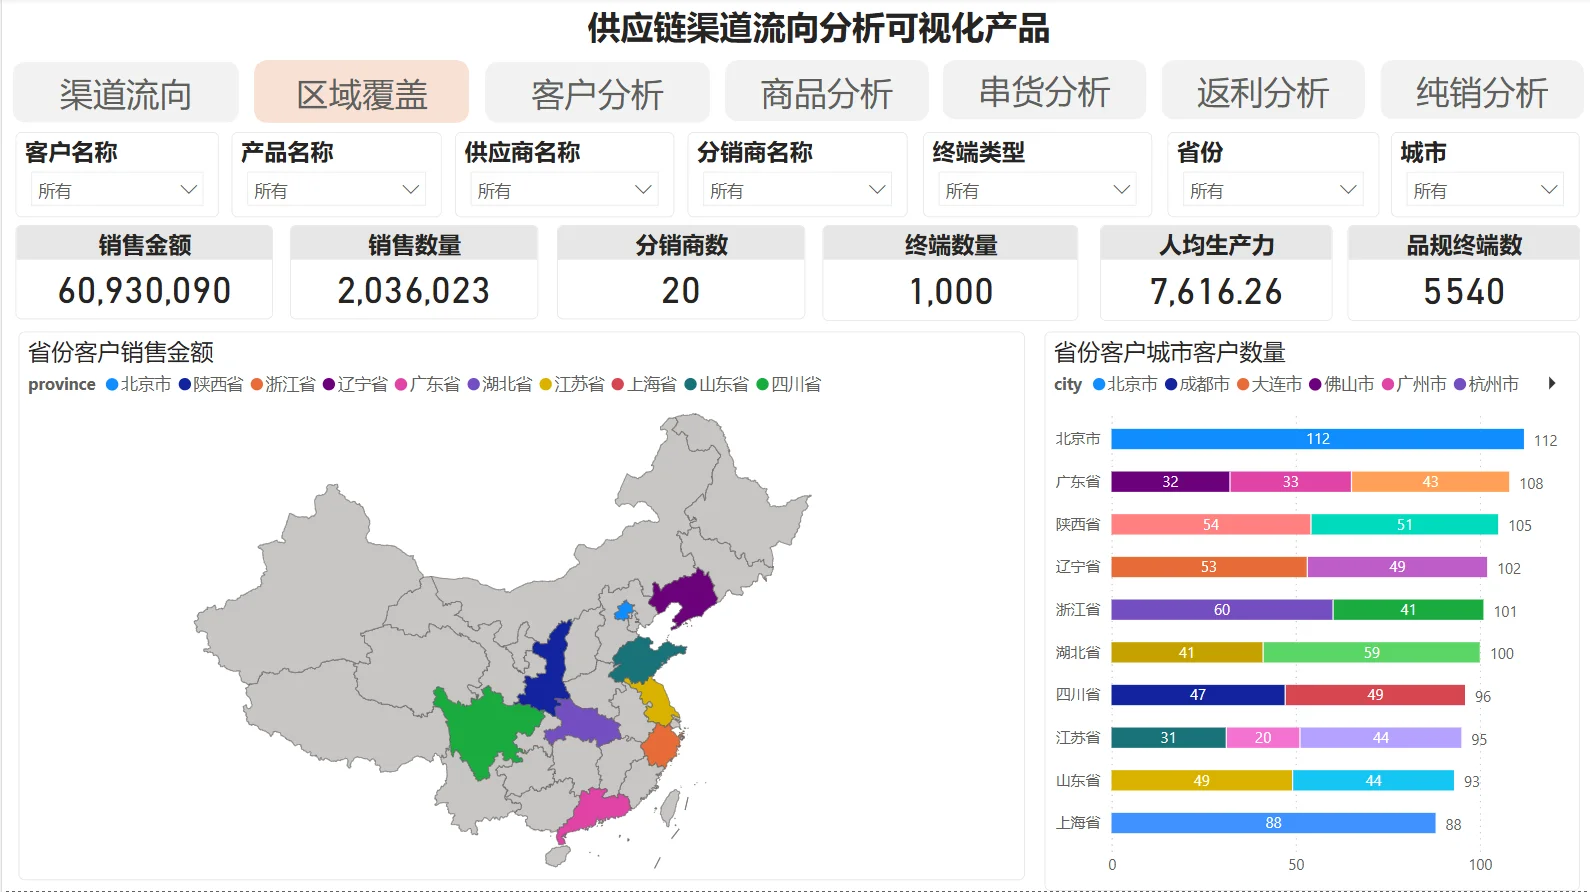Click the 浙江省 bar segment showing 60
The height and width of the screenshot is (892, 1590).
tap(1221, 610)
